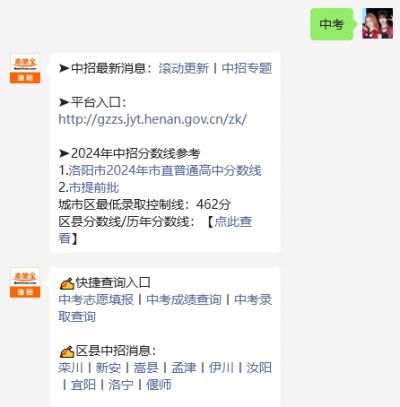Open 中考志愿填报 quick entry
Image resolution: width=400 pixels, height=407 pixels.
coord(96,299)
